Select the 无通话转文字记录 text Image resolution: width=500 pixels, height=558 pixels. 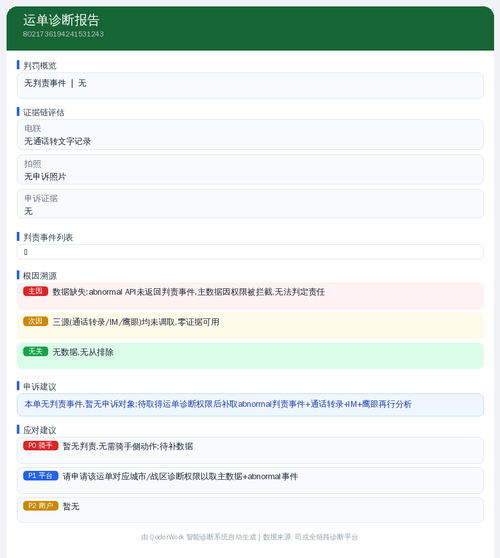click(x=57, y=141)
